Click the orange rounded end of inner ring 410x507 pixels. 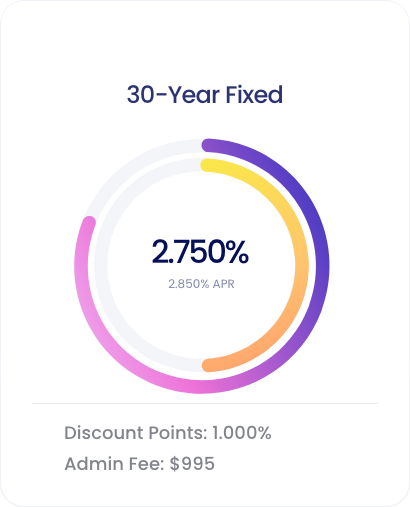click(x=209, y=365)
